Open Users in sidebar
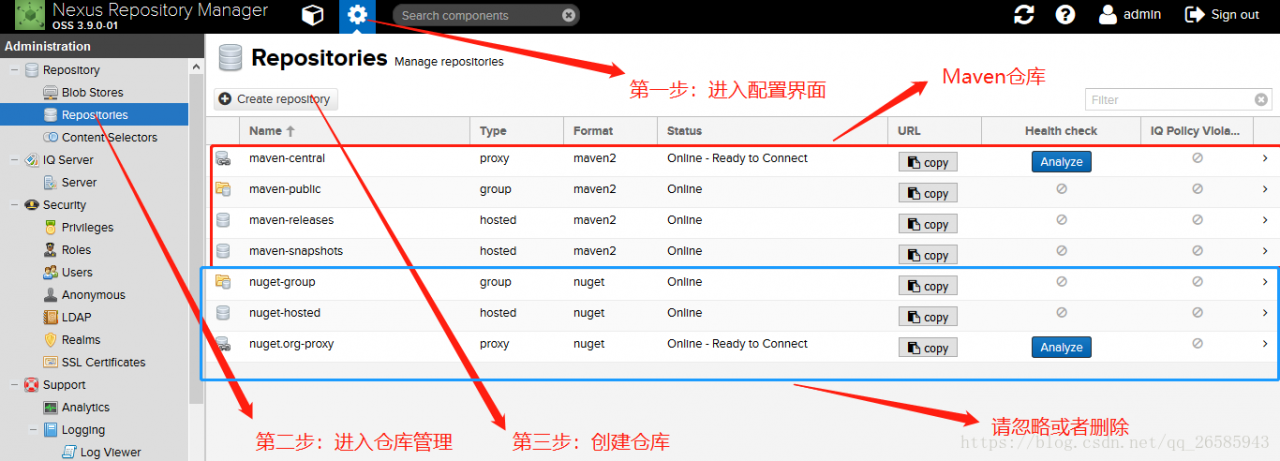Viewport: 1280px width, 461px height. coord(77,272)
